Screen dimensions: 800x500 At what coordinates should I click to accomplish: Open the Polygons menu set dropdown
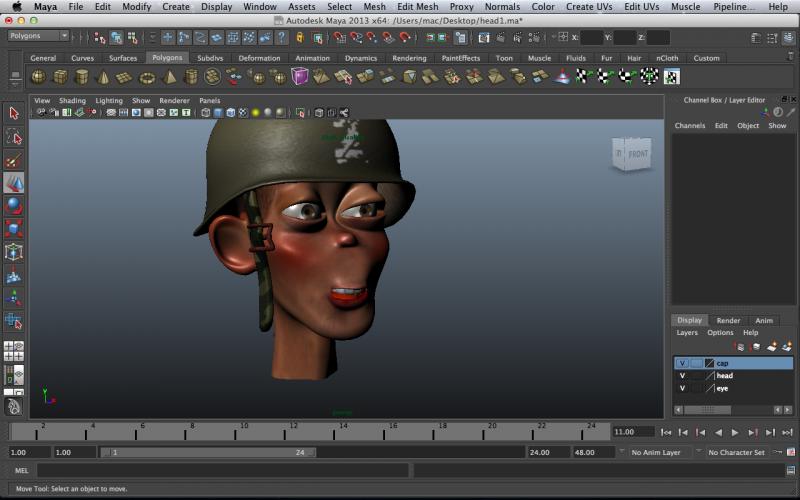(x=38, y=36)
